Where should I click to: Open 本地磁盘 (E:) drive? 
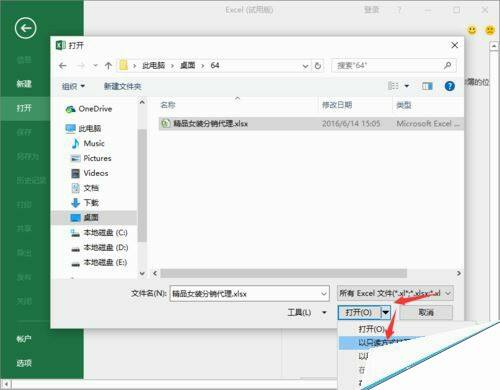pyautogui.click(x=99, y=263)
